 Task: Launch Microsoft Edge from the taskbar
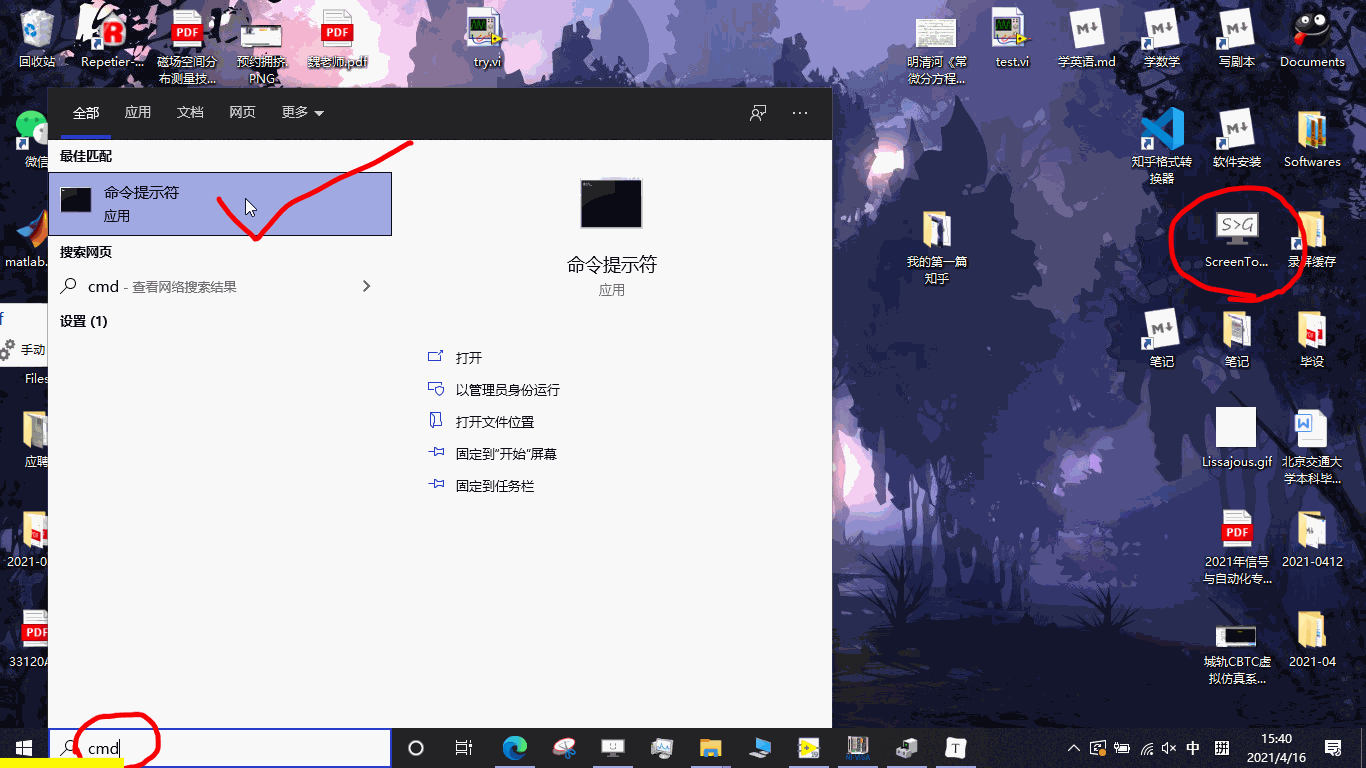point(516,747)
